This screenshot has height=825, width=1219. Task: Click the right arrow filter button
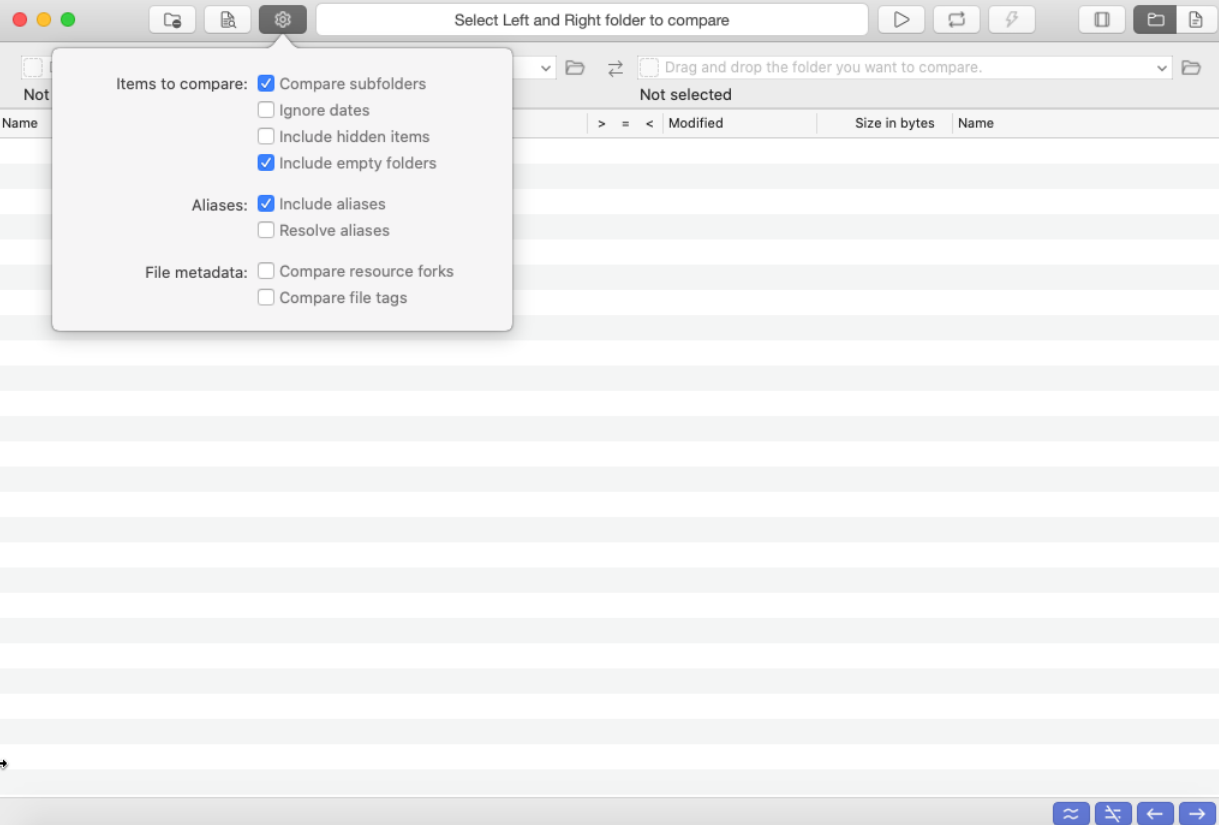pos(1196,813)
